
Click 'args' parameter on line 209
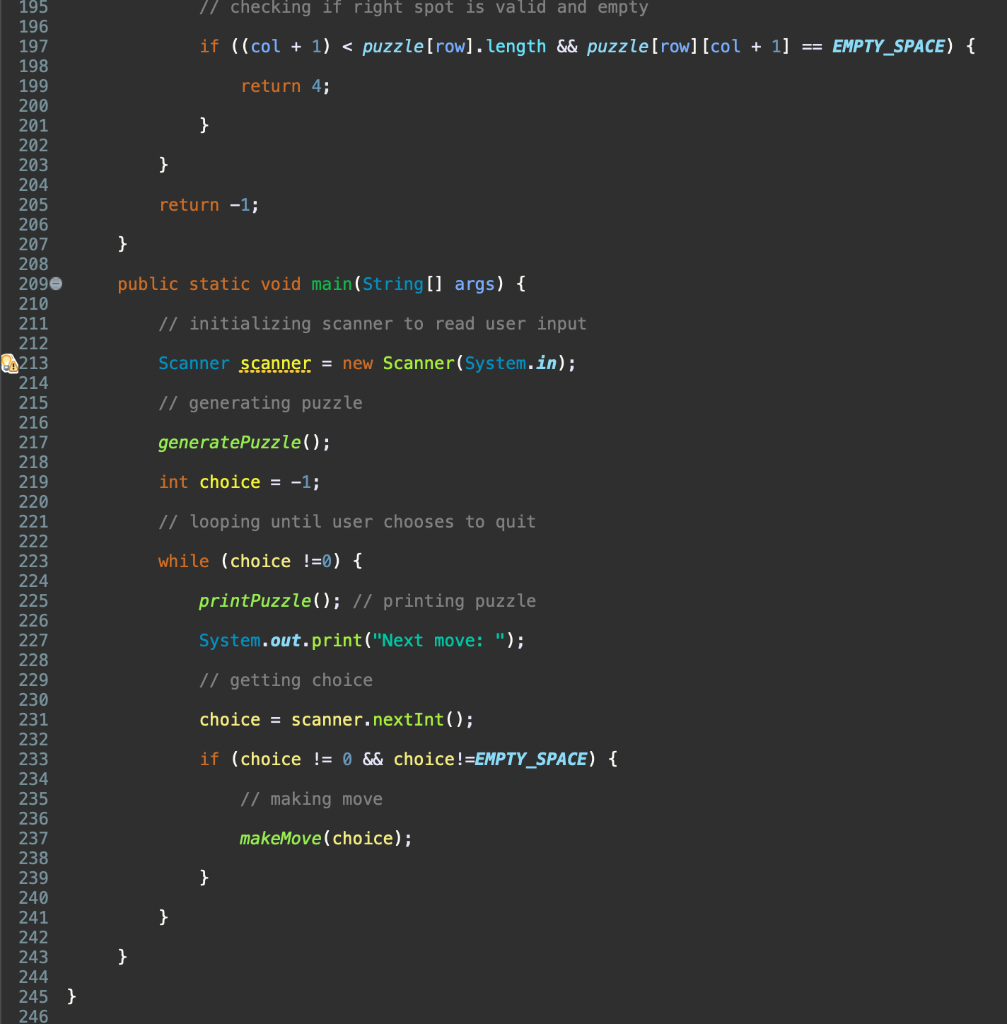tap(475, 284)
